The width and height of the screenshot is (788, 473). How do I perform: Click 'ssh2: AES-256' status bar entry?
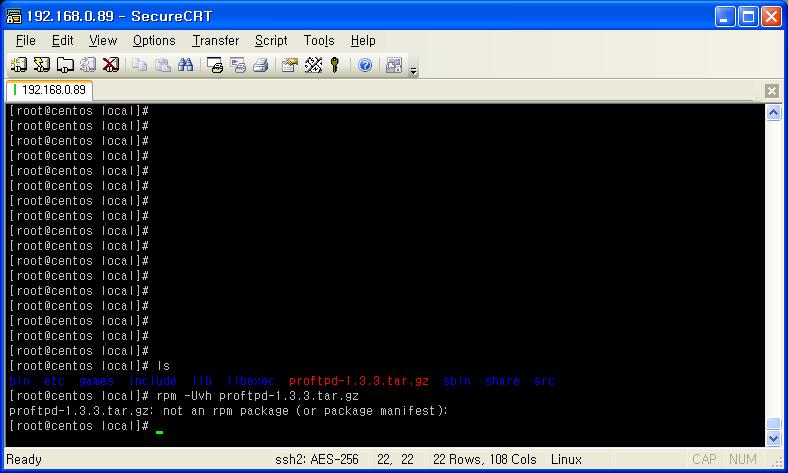(x=317, y=459)
